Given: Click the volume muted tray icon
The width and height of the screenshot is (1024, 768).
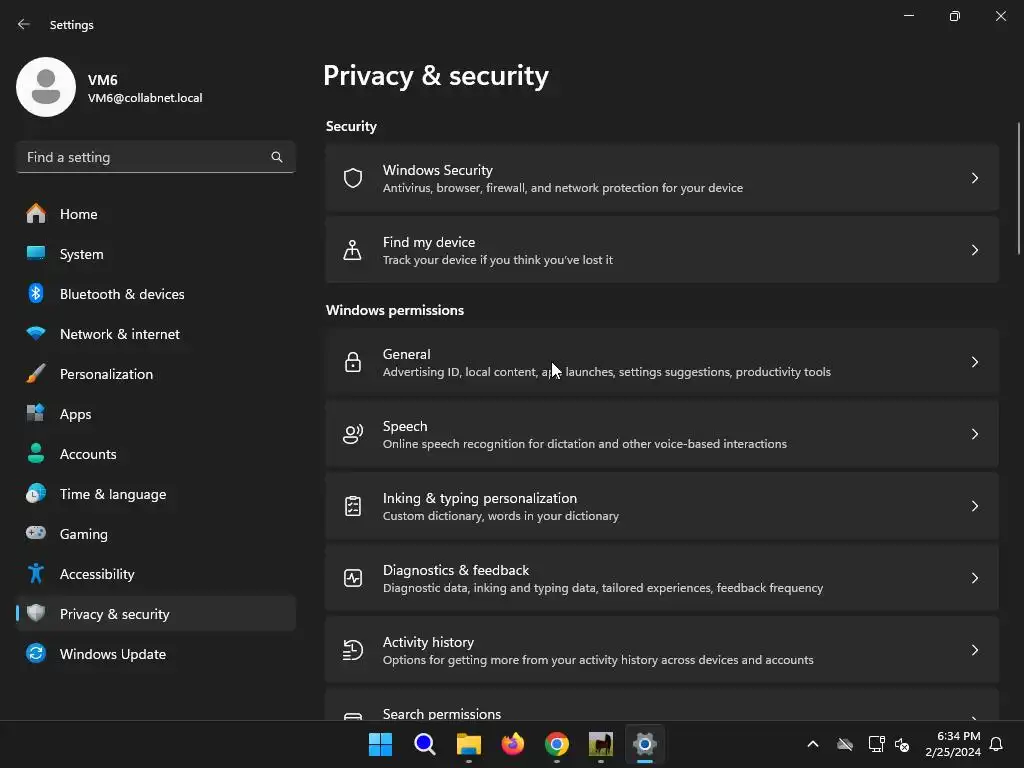Looking at the screenshot, I should 902,744.
